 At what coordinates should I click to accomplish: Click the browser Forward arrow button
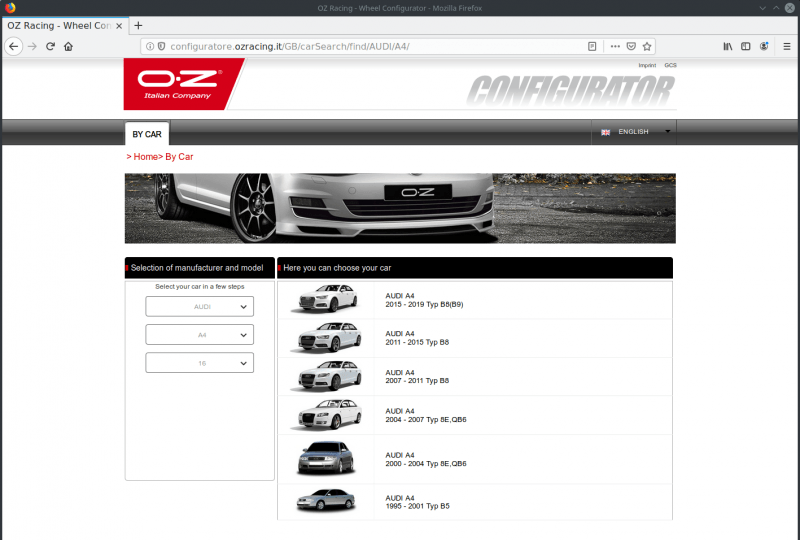tap(32, 46)
